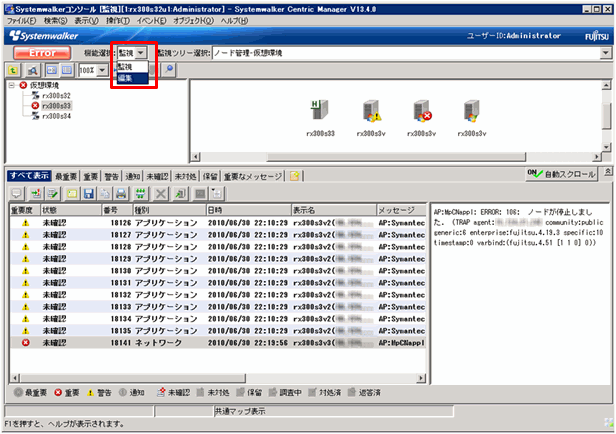This screenshot has height=434, width=616.
Task: Switch to the 未確認 tab
Action: click(157, 176)
